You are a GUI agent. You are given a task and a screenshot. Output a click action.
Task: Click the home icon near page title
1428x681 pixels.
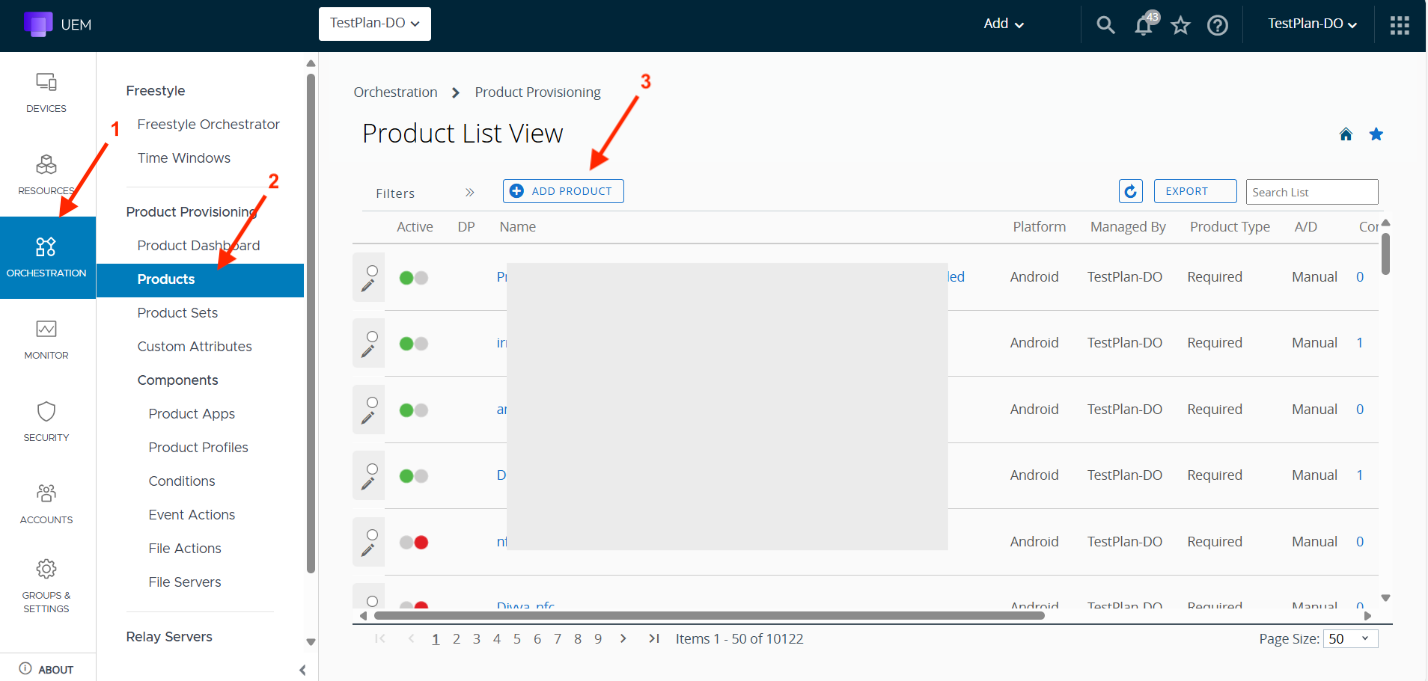click(x=1346, y=134)
